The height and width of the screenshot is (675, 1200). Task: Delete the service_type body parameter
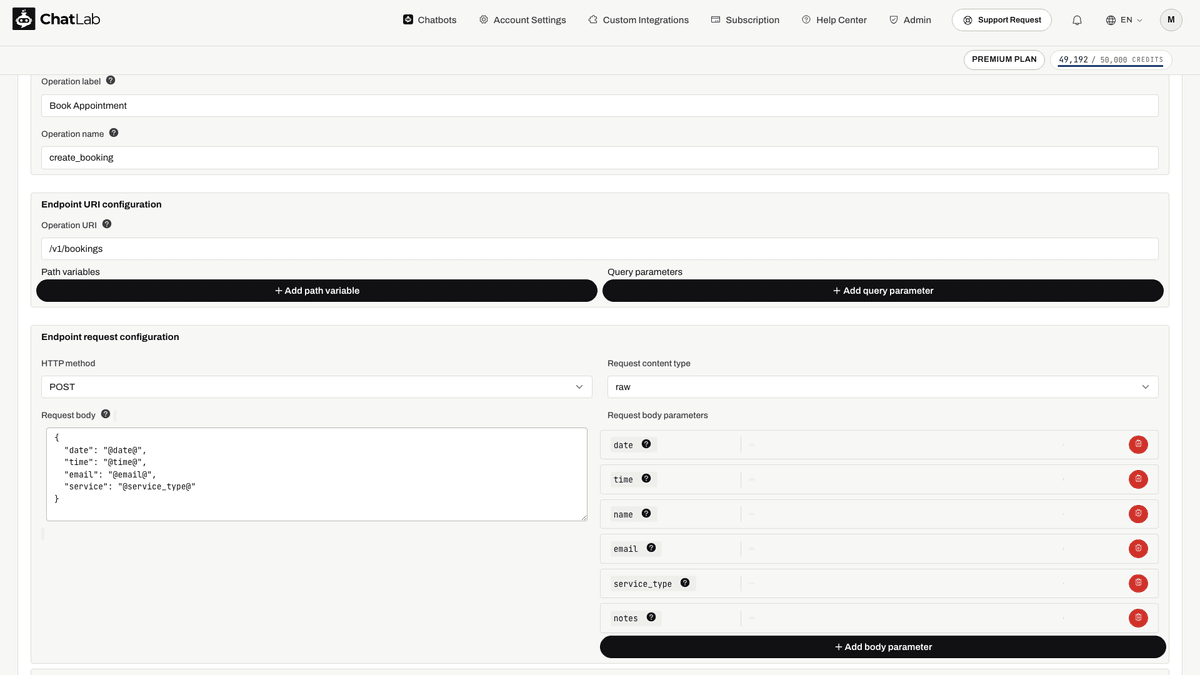pyautogui.click(x=1138, y=583)
